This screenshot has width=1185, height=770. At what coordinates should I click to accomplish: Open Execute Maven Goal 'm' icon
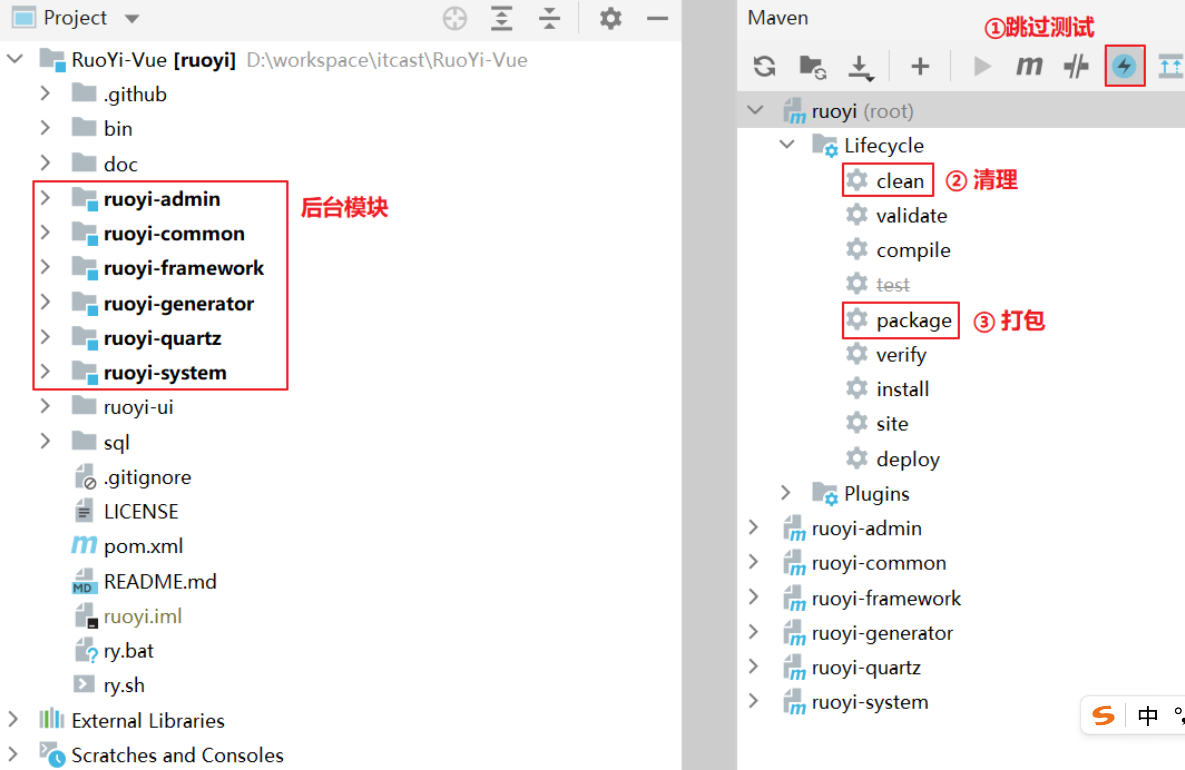coord(1029,66)
